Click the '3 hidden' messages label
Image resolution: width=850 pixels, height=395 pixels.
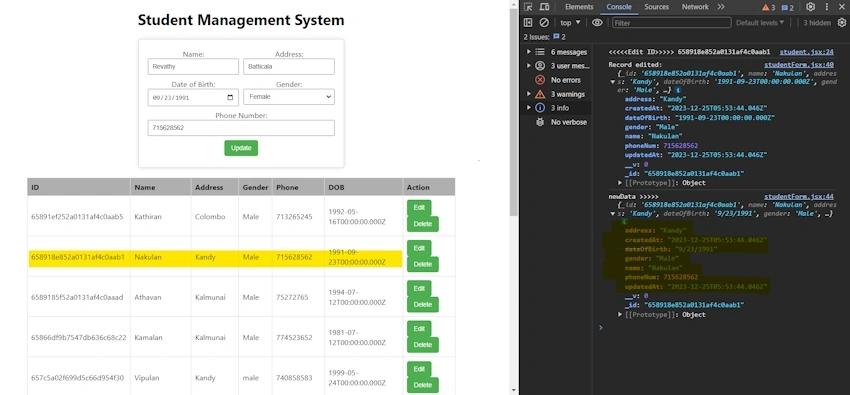click(817, 23)
